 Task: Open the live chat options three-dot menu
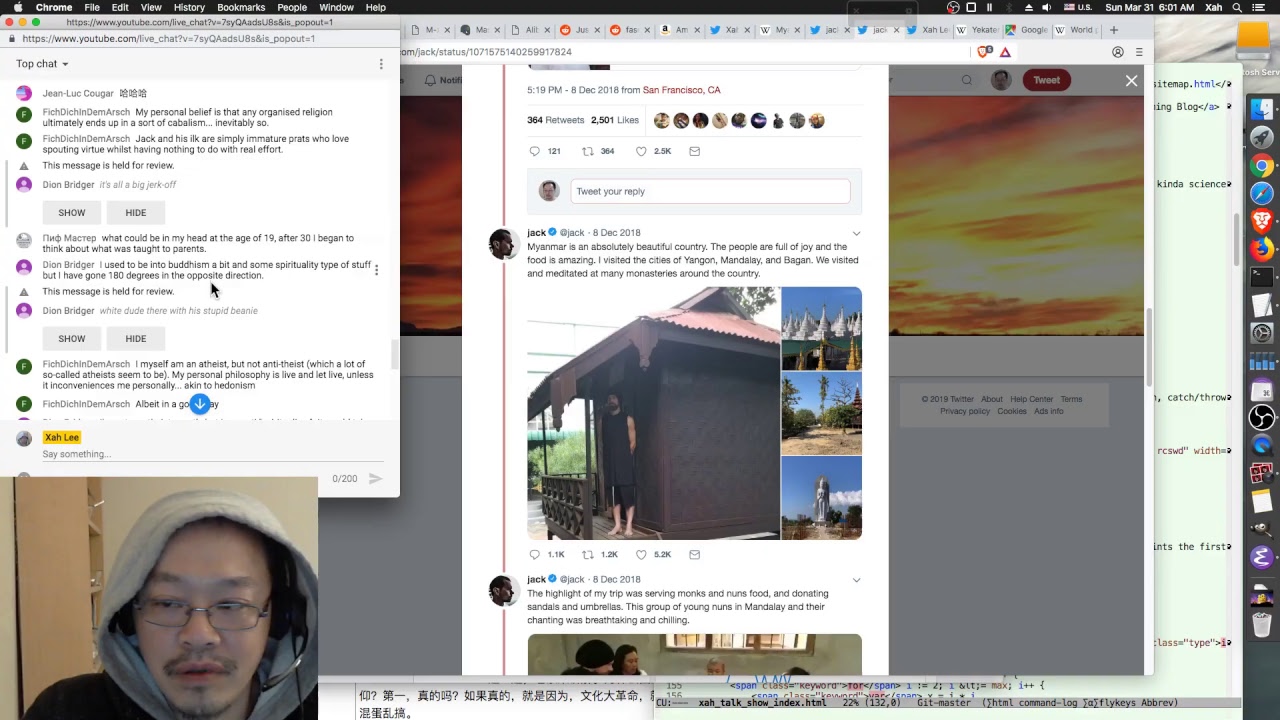[381, 64]
